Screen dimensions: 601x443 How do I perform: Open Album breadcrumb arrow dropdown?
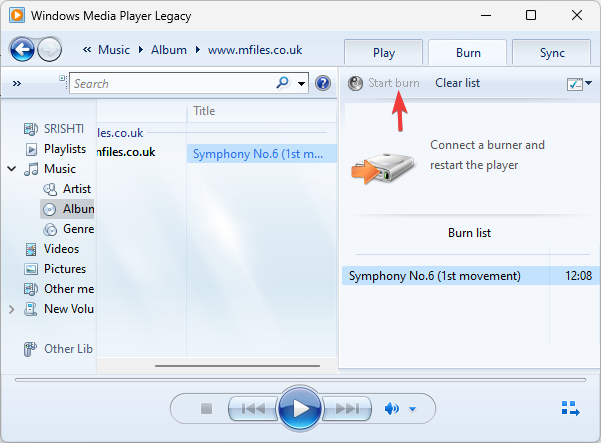click(197, 50)
